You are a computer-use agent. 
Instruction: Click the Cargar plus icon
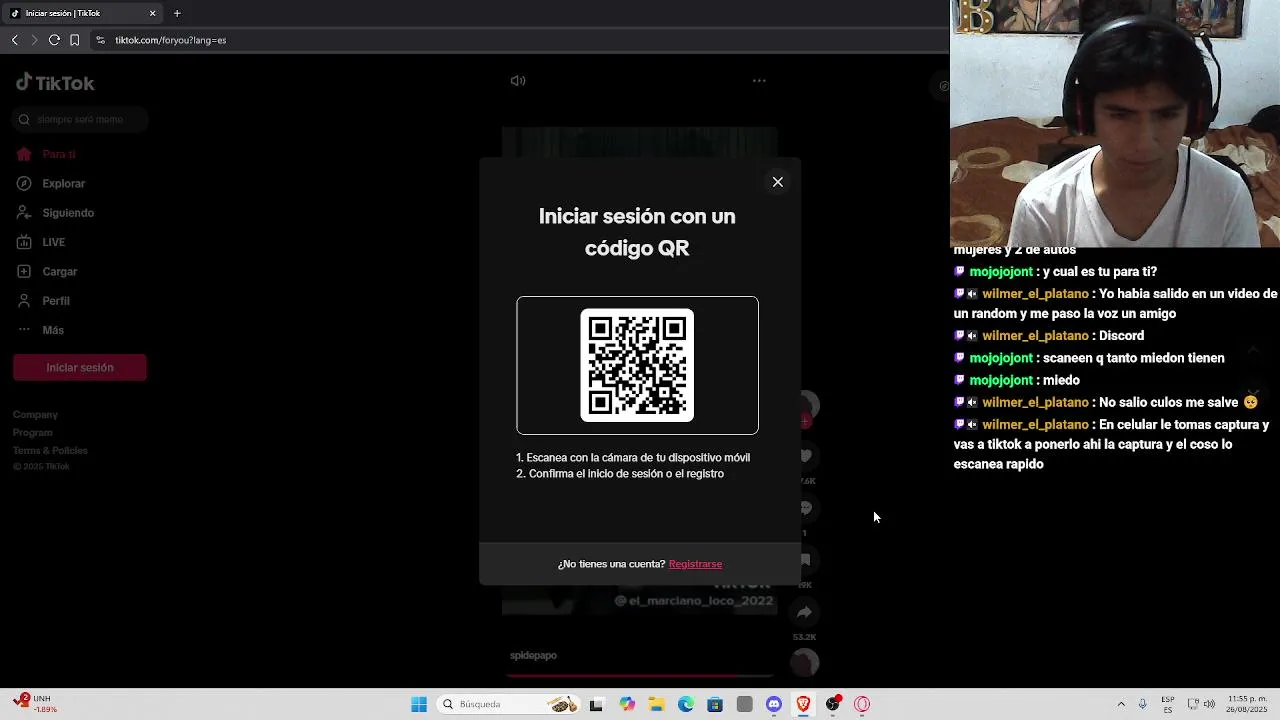point(24,272)
